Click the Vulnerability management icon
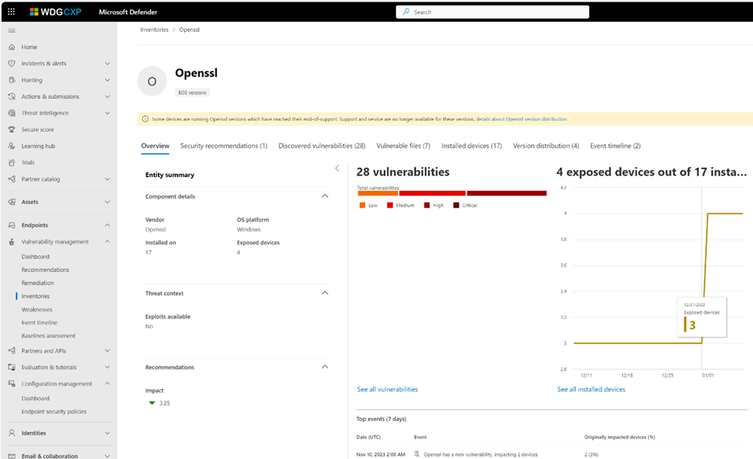This screenshot has height=459, width=753. 12,242
